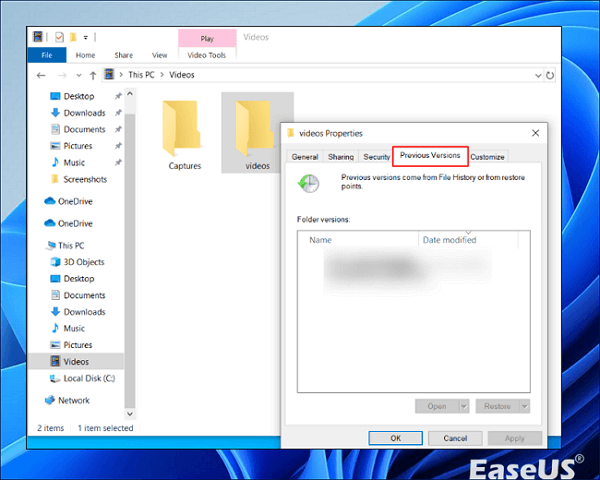Viewport: 600px width, 480px height.
Task: Open 3D Objects under This PC
Action: 83,262
